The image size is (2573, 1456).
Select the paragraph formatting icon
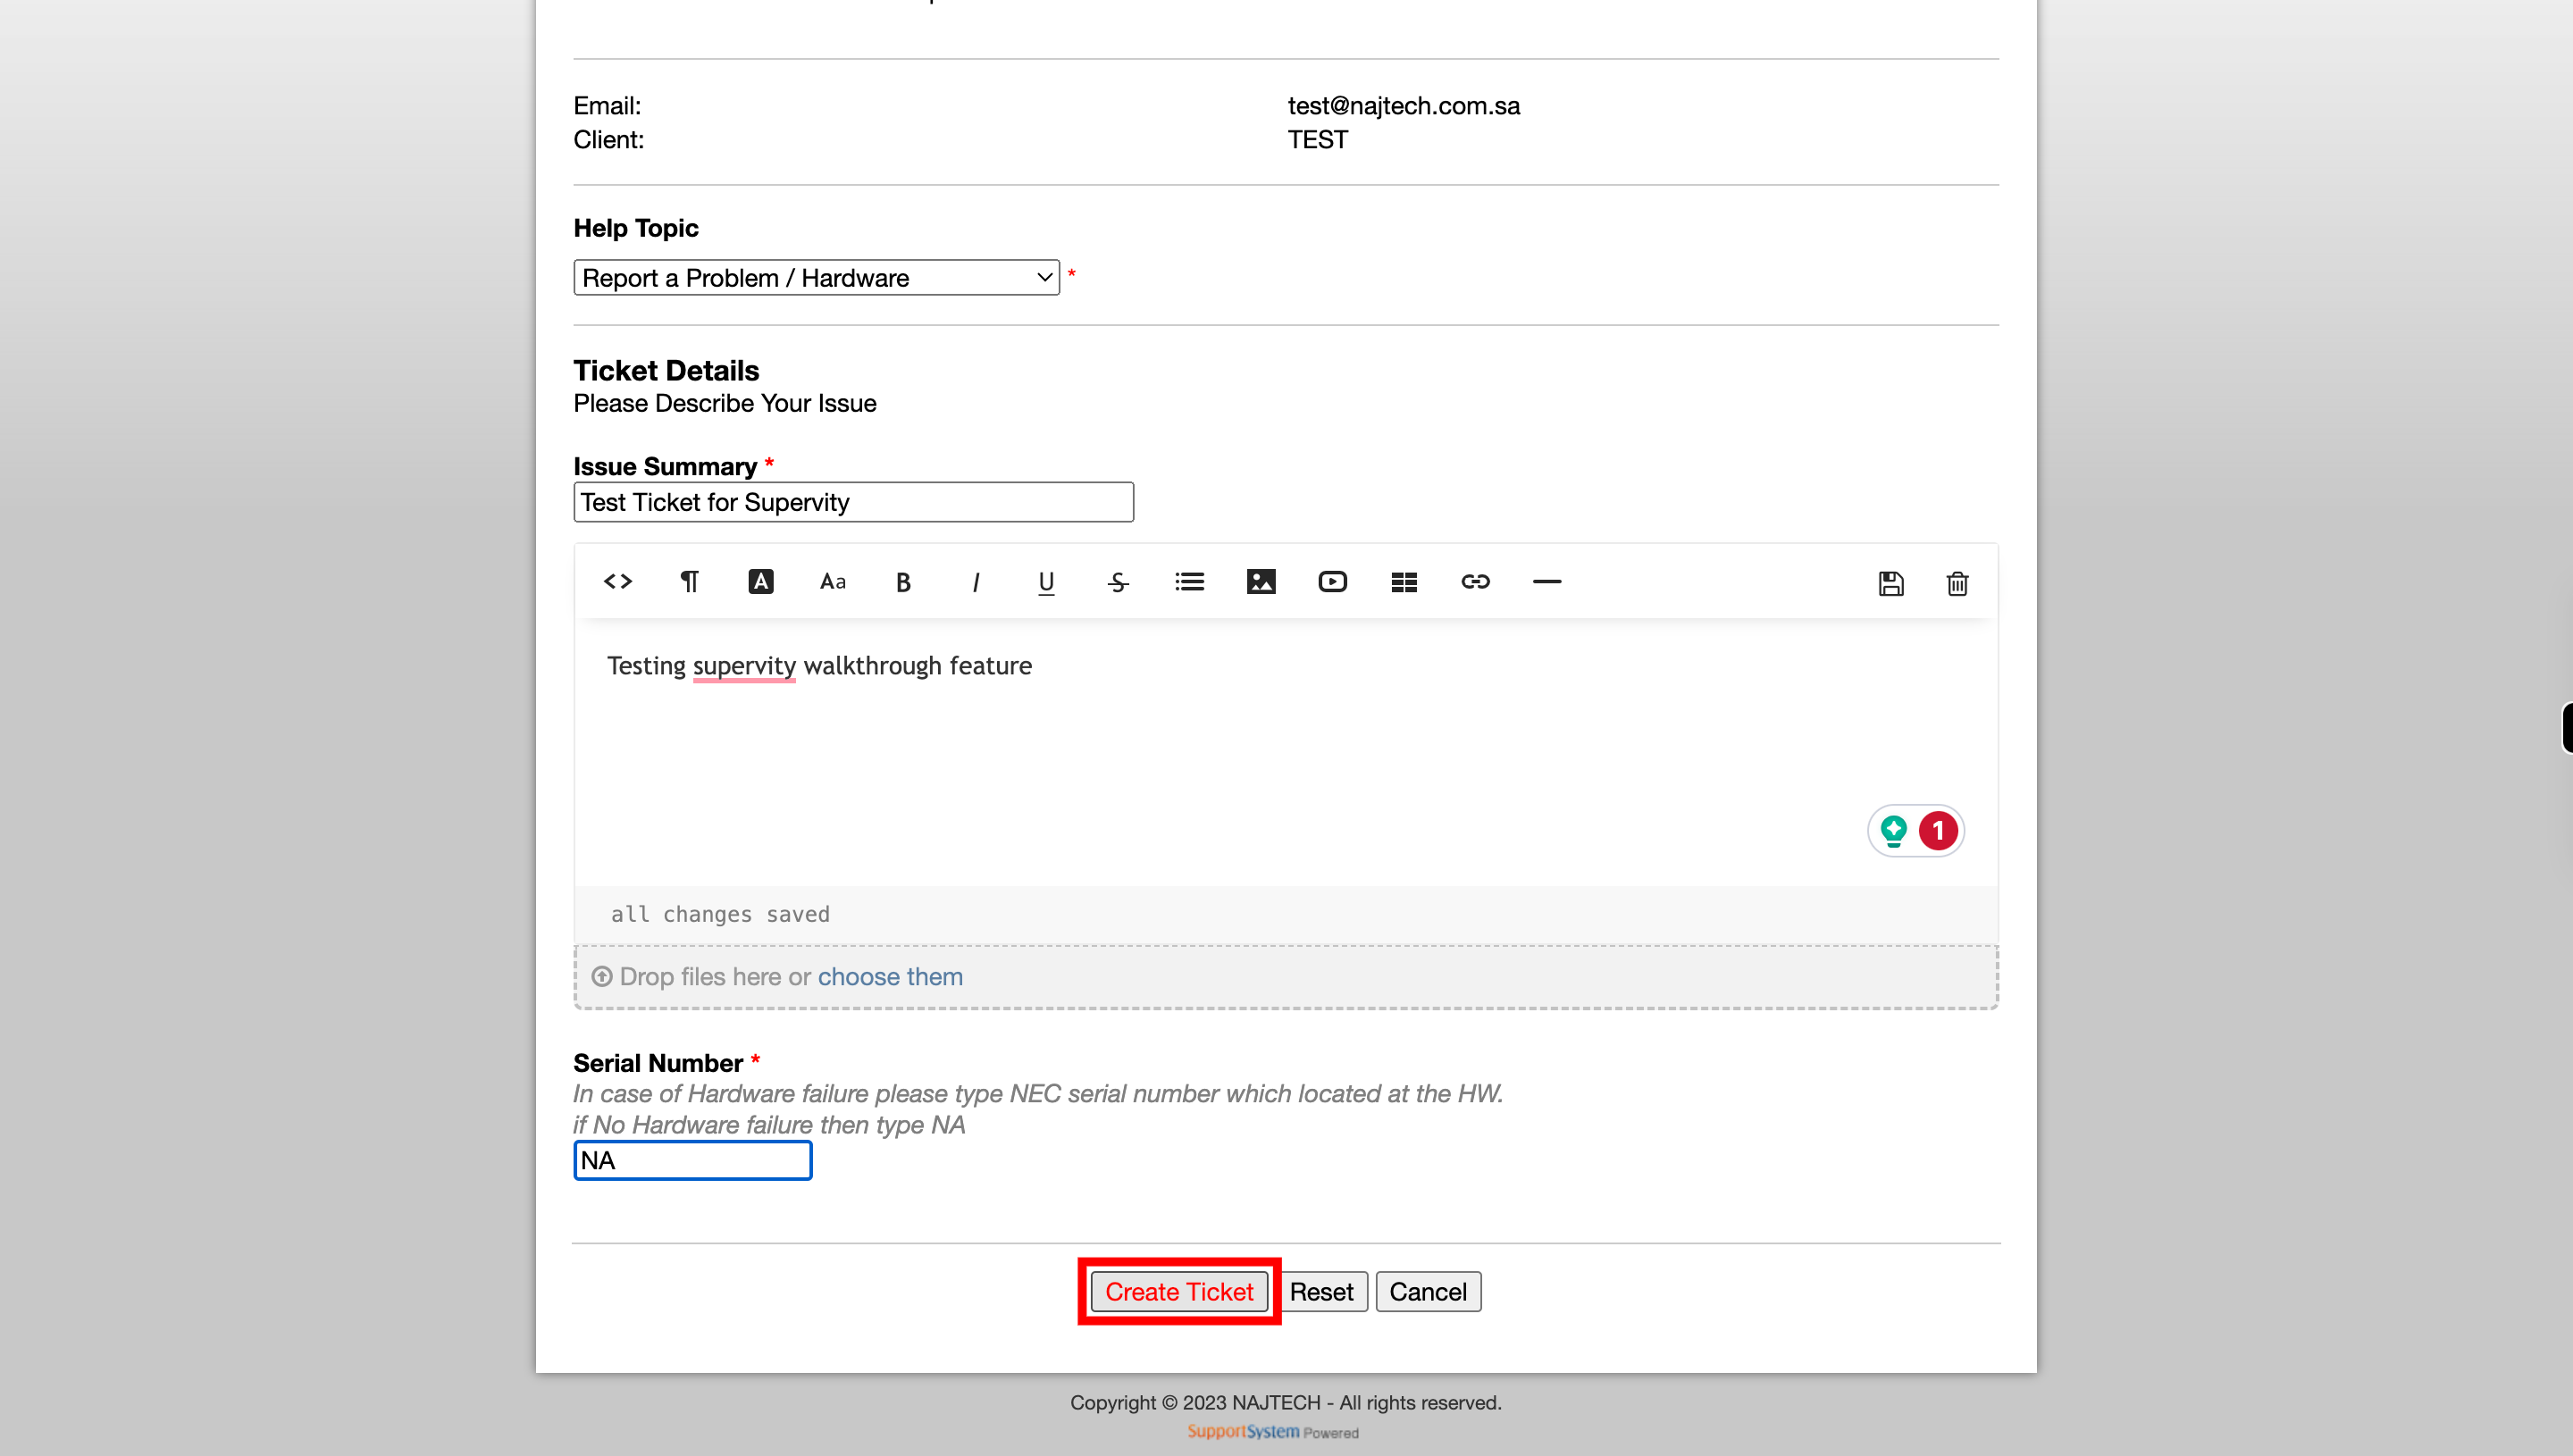(689, 582)
